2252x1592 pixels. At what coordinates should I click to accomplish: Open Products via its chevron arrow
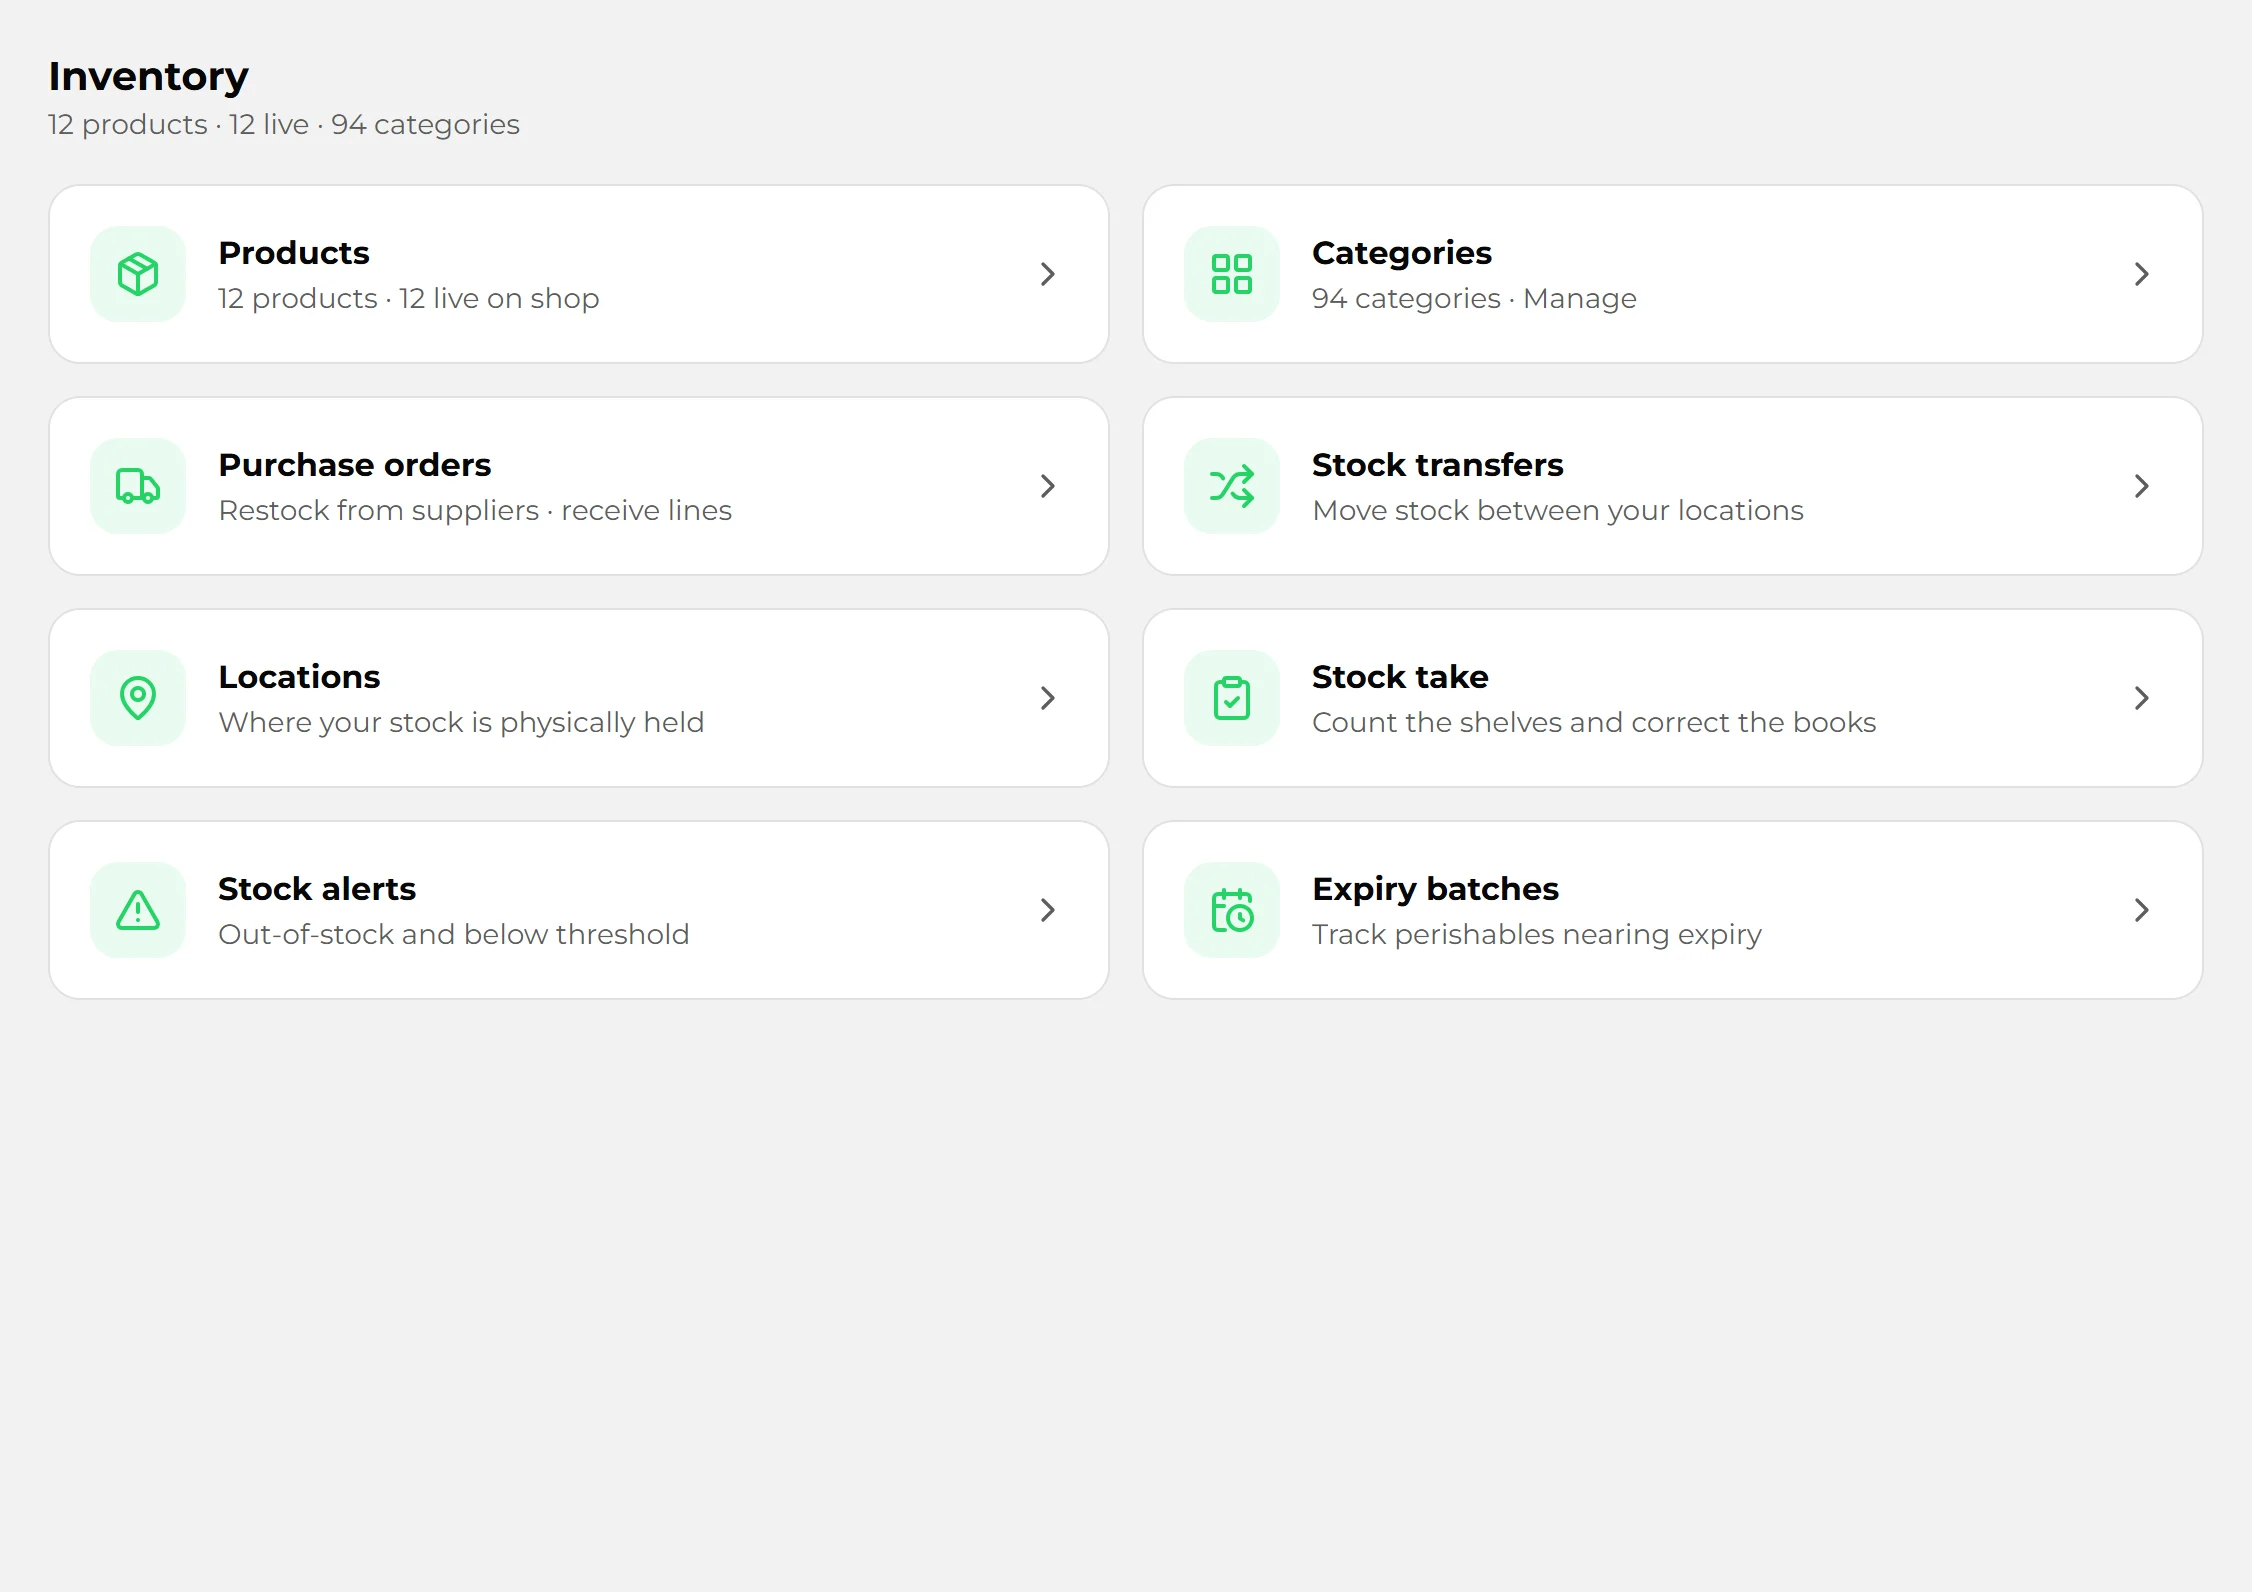point(1047,274)
